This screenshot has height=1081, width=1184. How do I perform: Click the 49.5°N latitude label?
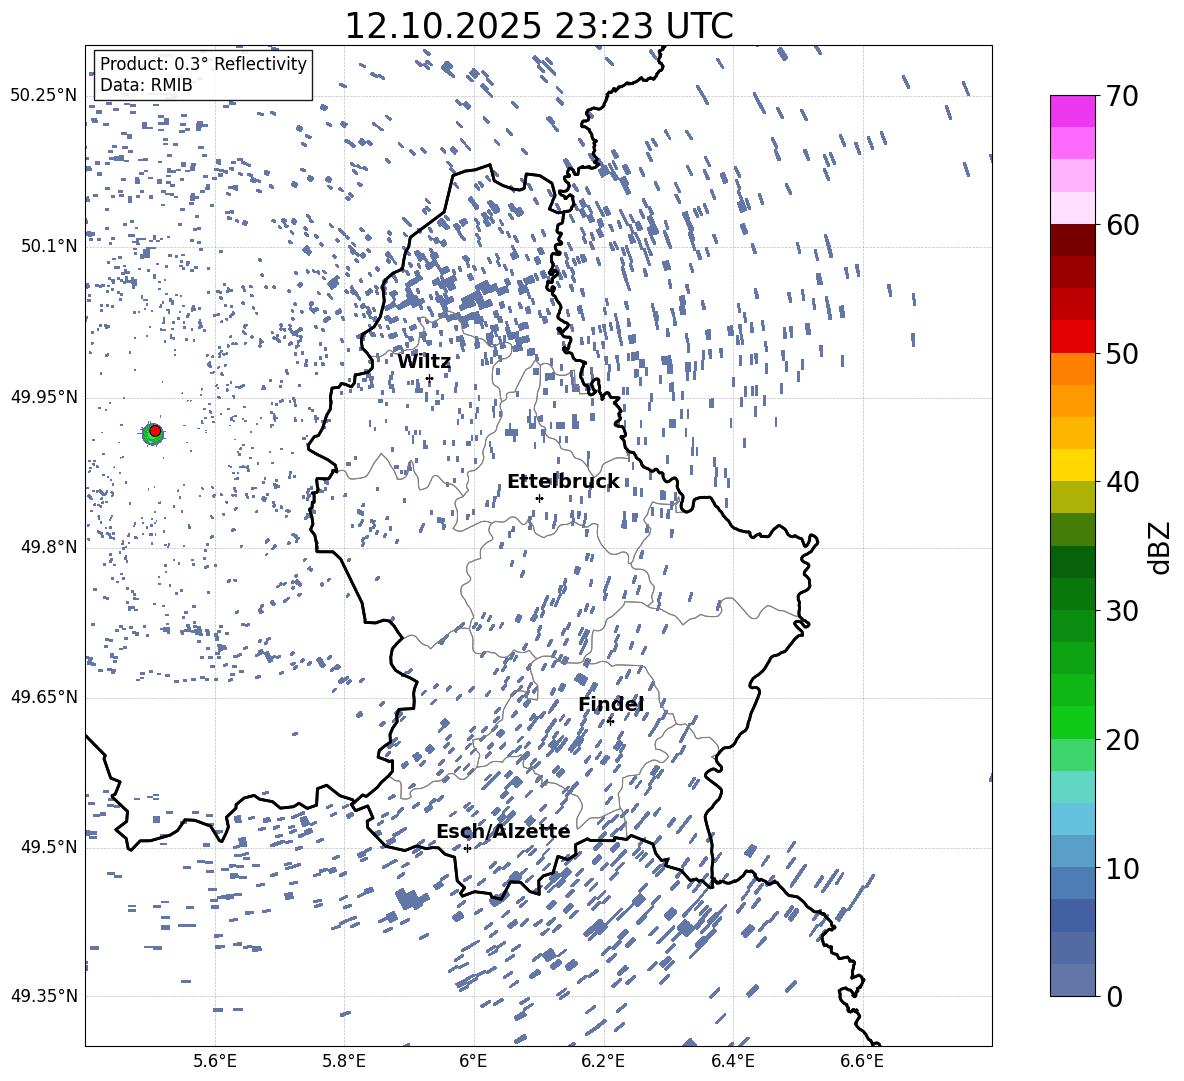(50, 846)
